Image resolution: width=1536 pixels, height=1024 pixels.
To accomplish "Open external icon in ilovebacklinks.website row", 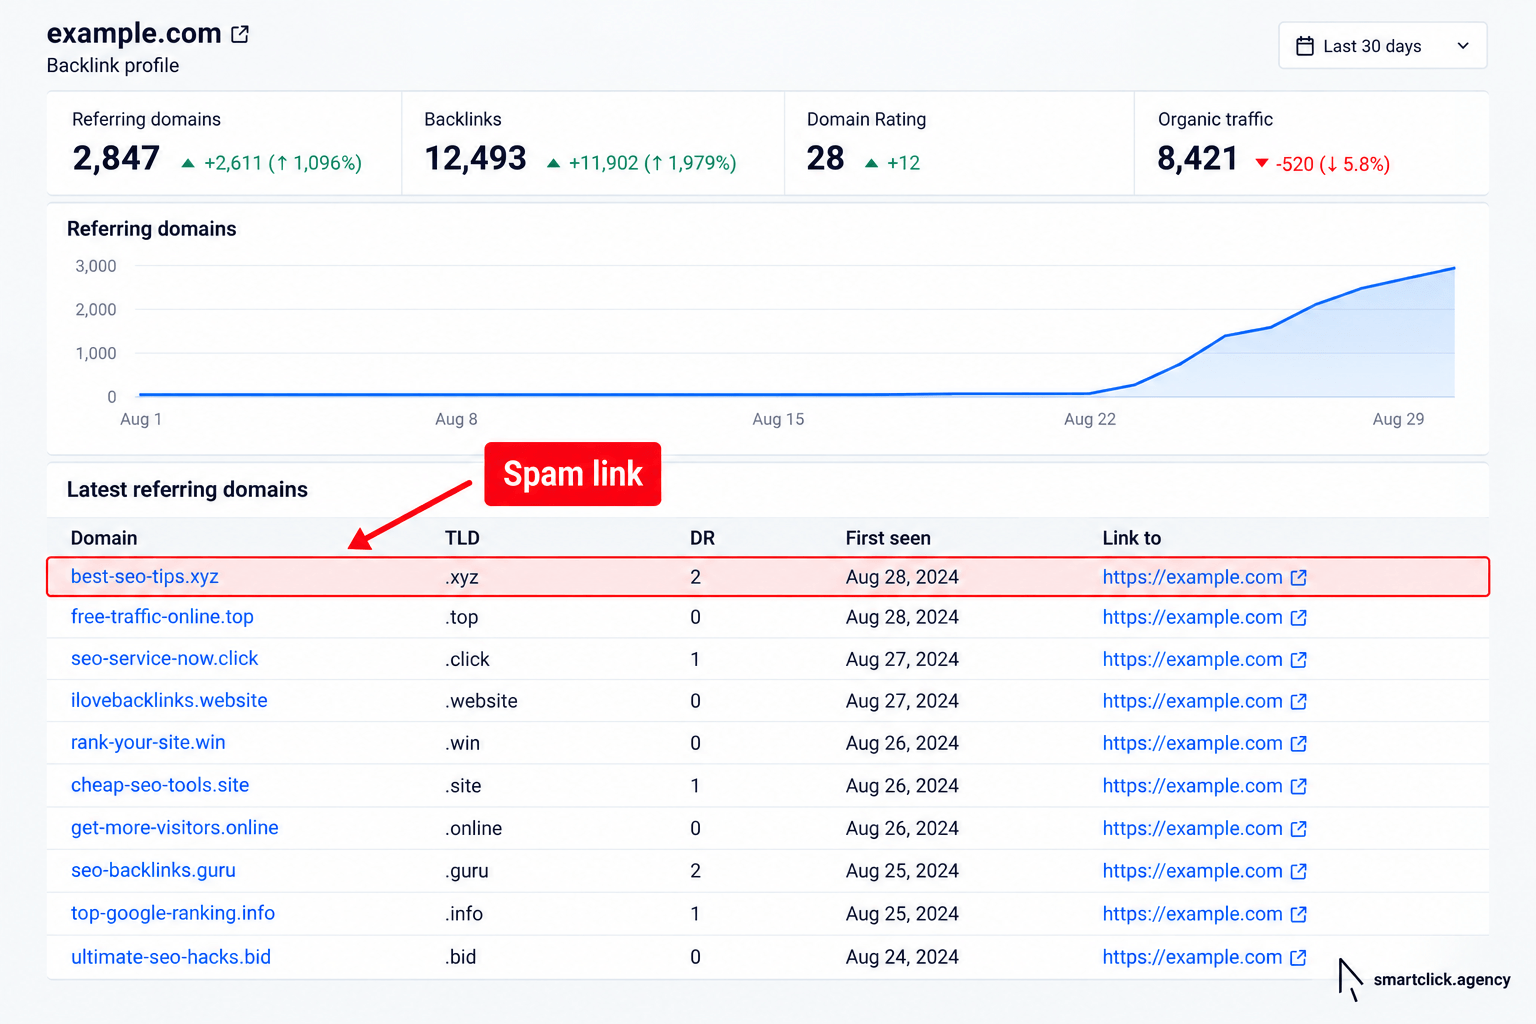I will point(1299,701).
